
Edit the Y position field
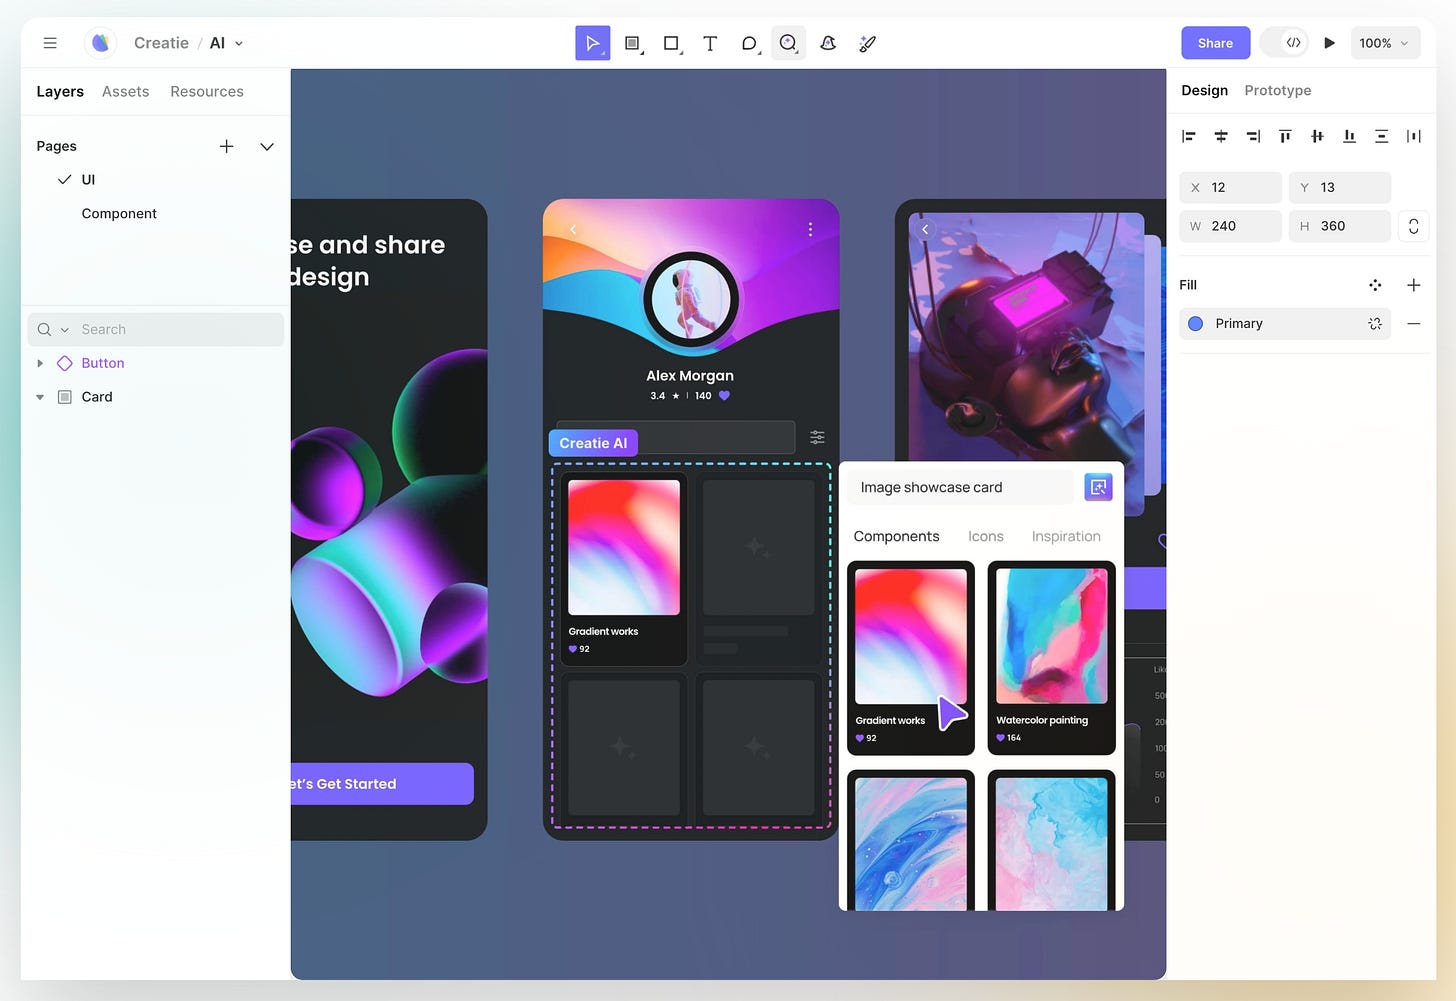[1339, 187]
